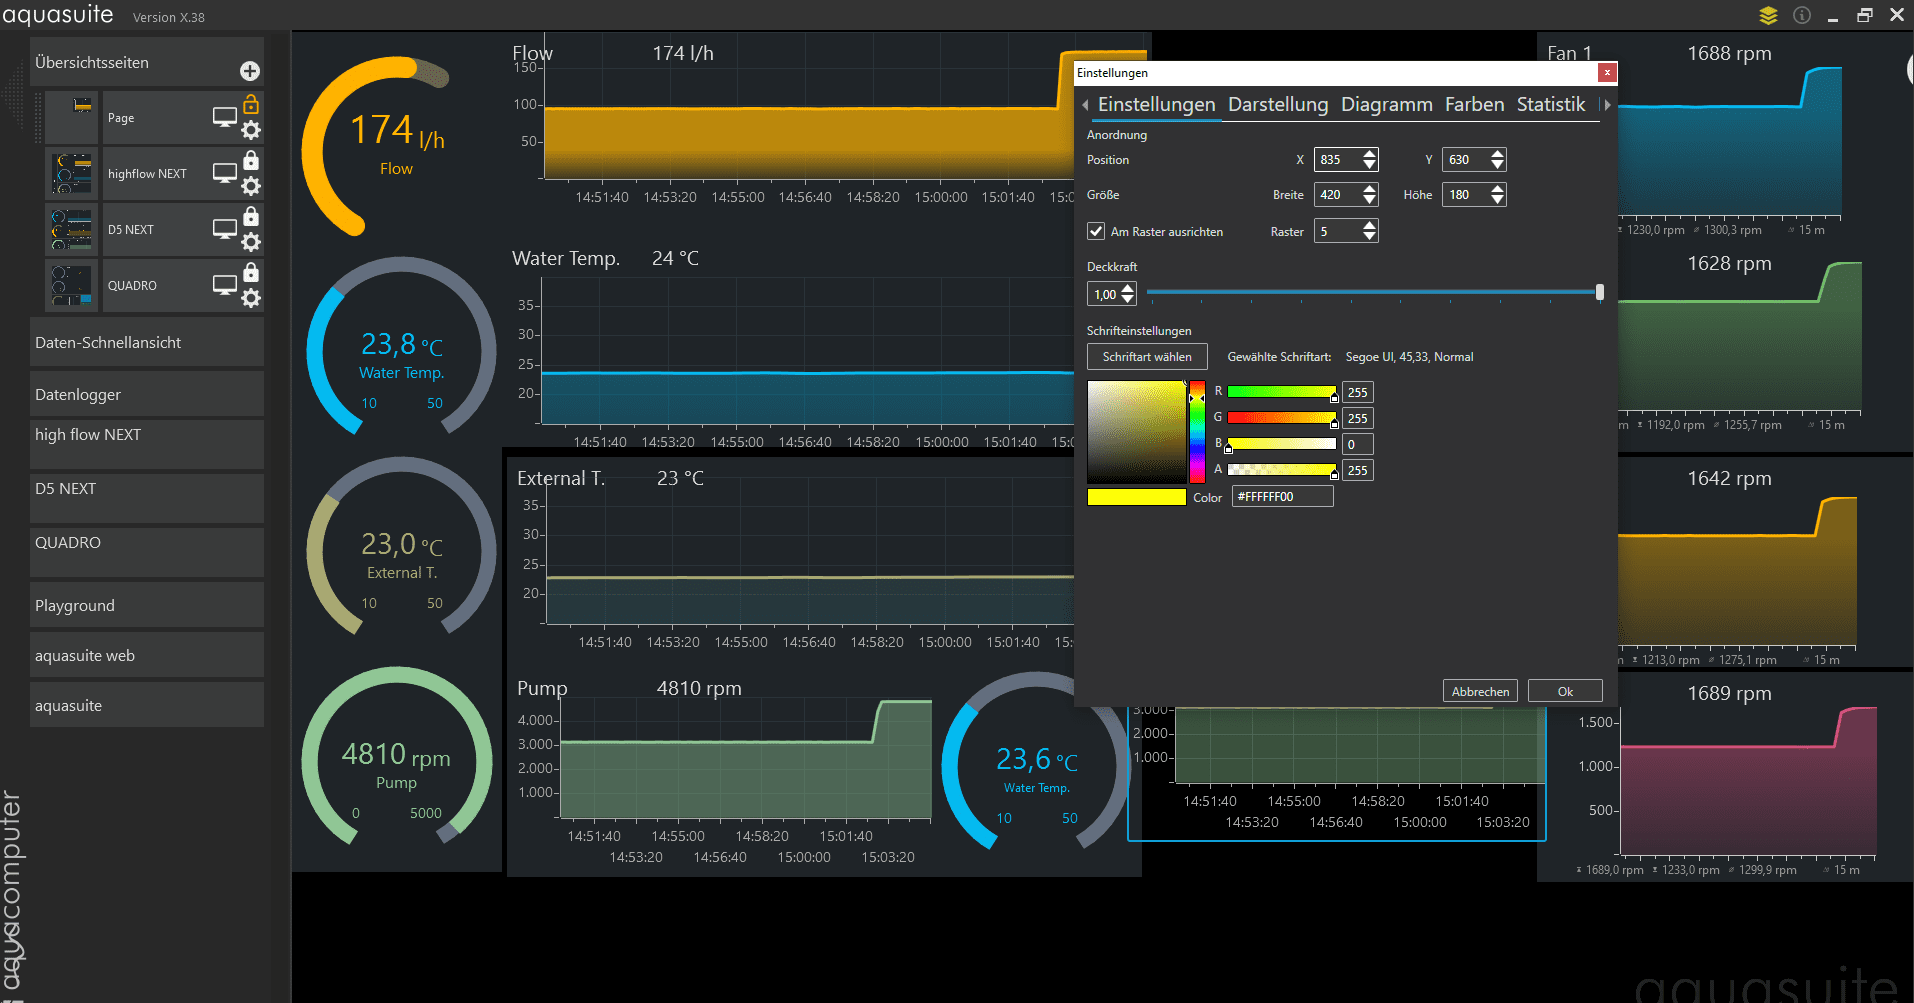Open gear settings for D5 NEXT overview page
Screen dimensions: 1914x1003
click(x=251, y=242)
